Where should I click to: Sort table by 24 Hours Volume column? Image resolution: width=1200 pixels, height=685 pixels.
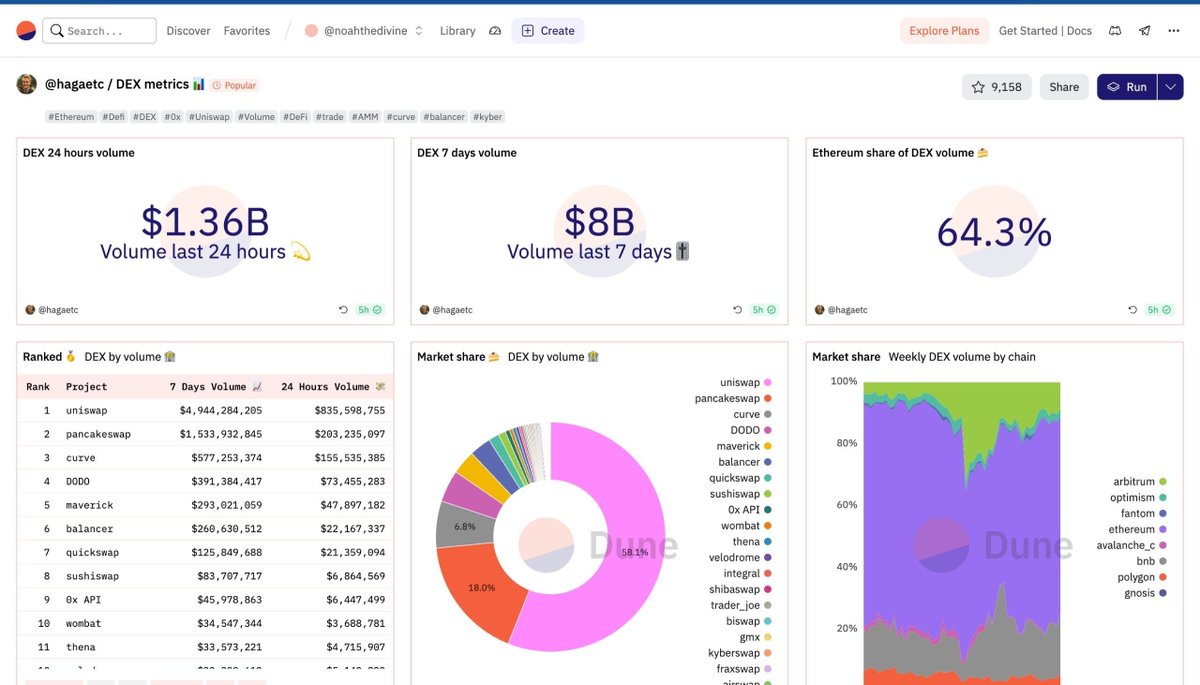[x=333, y=386]
